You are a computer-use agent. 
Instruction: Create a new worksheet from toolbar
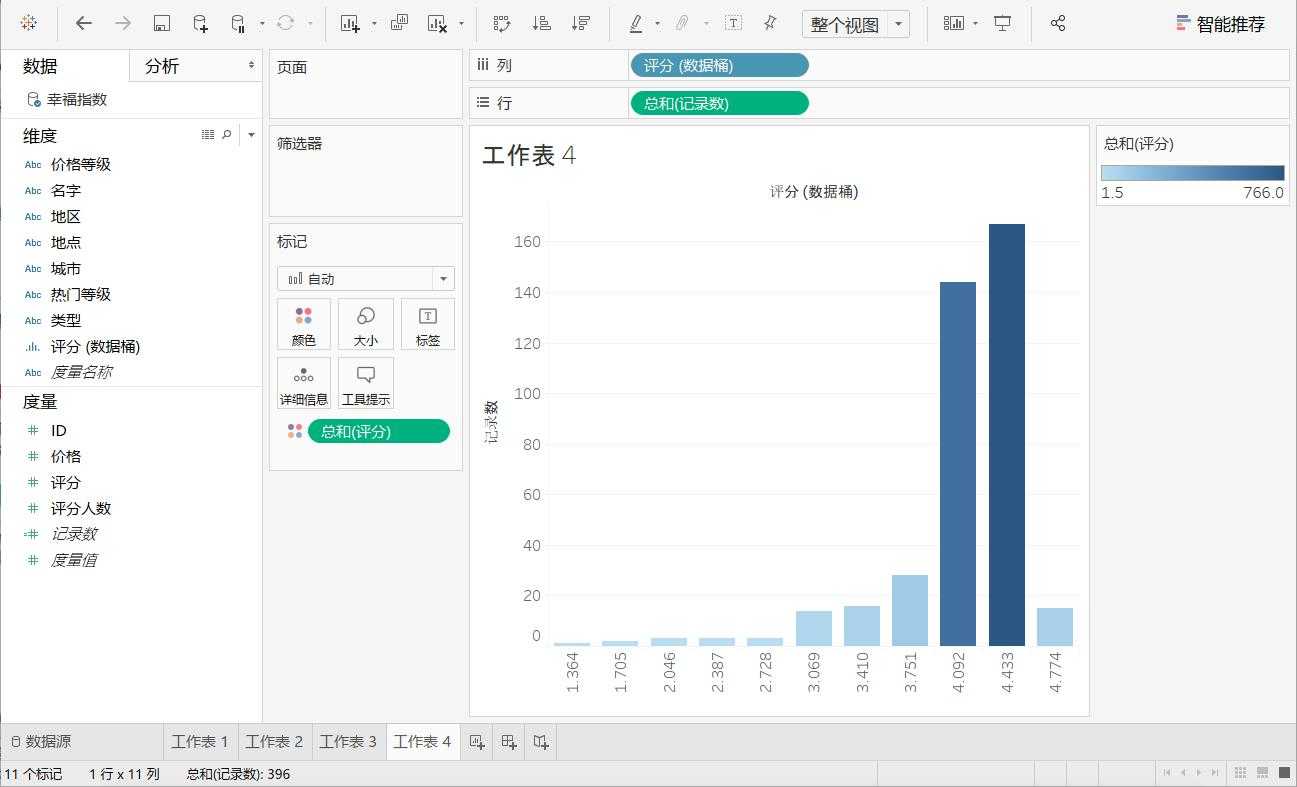pyautogui.click(x=350, y=23)
